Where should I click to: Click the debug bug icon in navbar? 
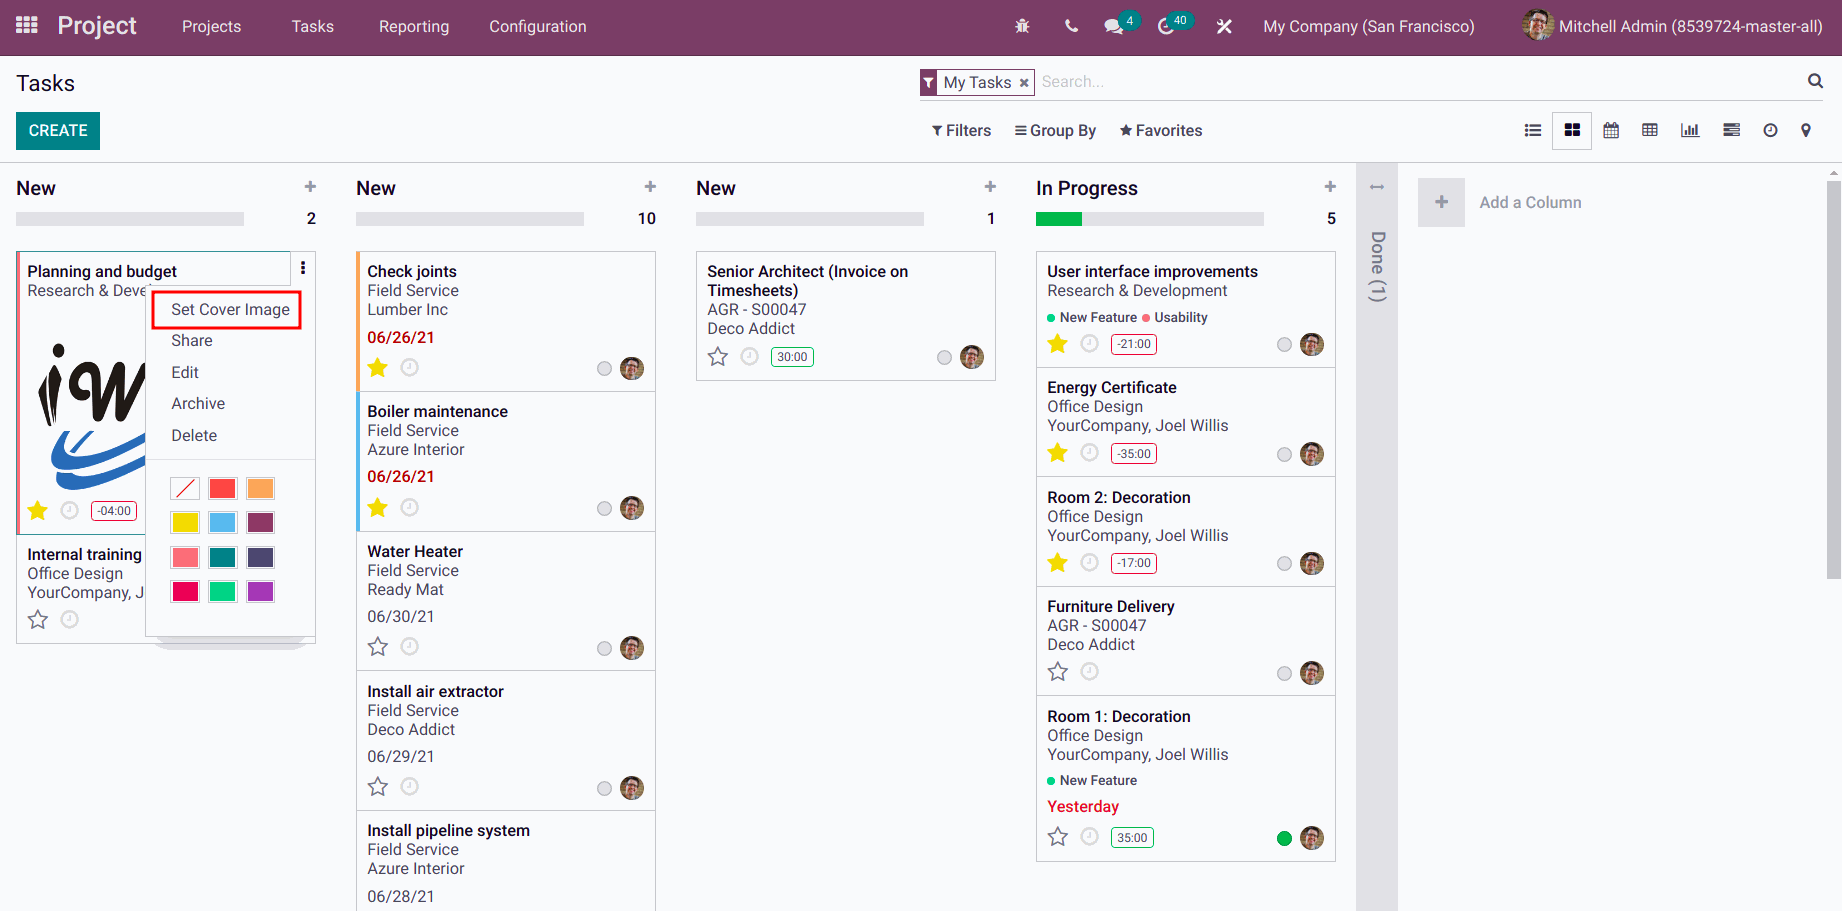pyautogui.click(x=1022, y=26)
